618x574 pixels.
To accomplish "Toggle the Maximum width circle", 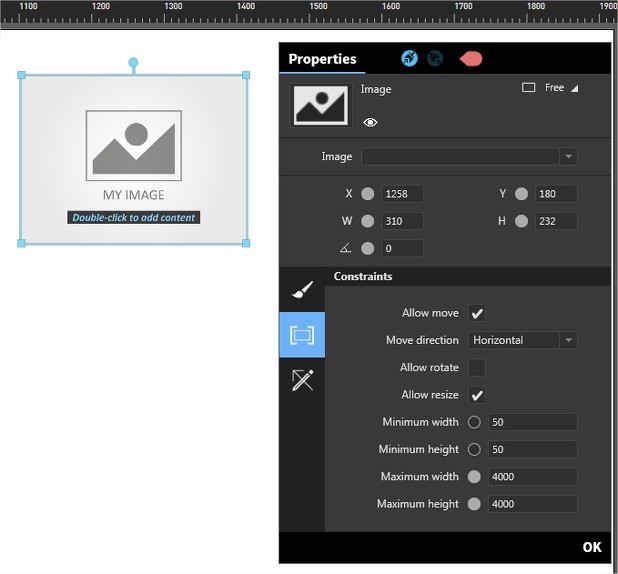I will coord(474,477).
